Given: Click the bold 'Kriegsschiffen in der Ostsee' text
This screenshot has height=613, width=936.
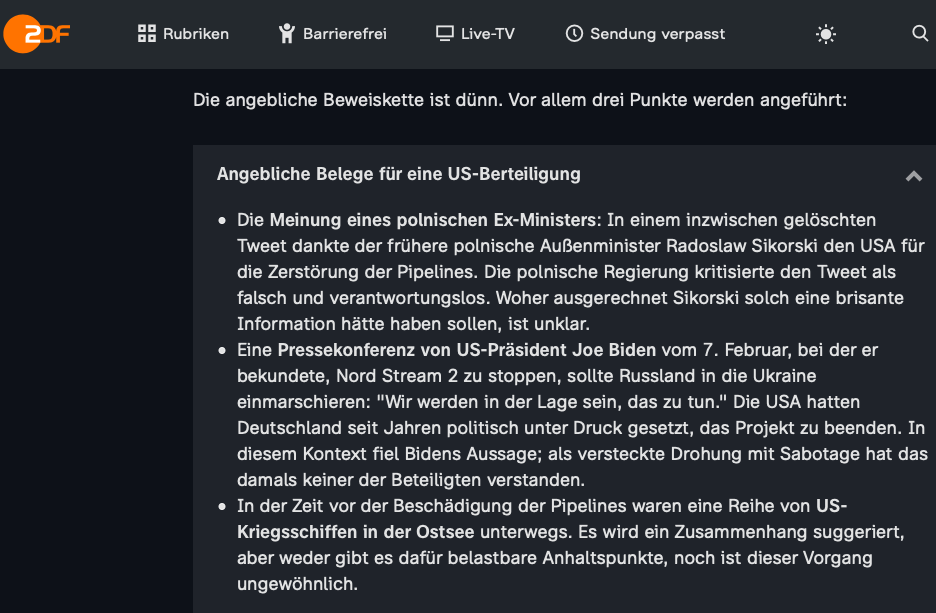Looking at the screenshot, I should point(356,532).
